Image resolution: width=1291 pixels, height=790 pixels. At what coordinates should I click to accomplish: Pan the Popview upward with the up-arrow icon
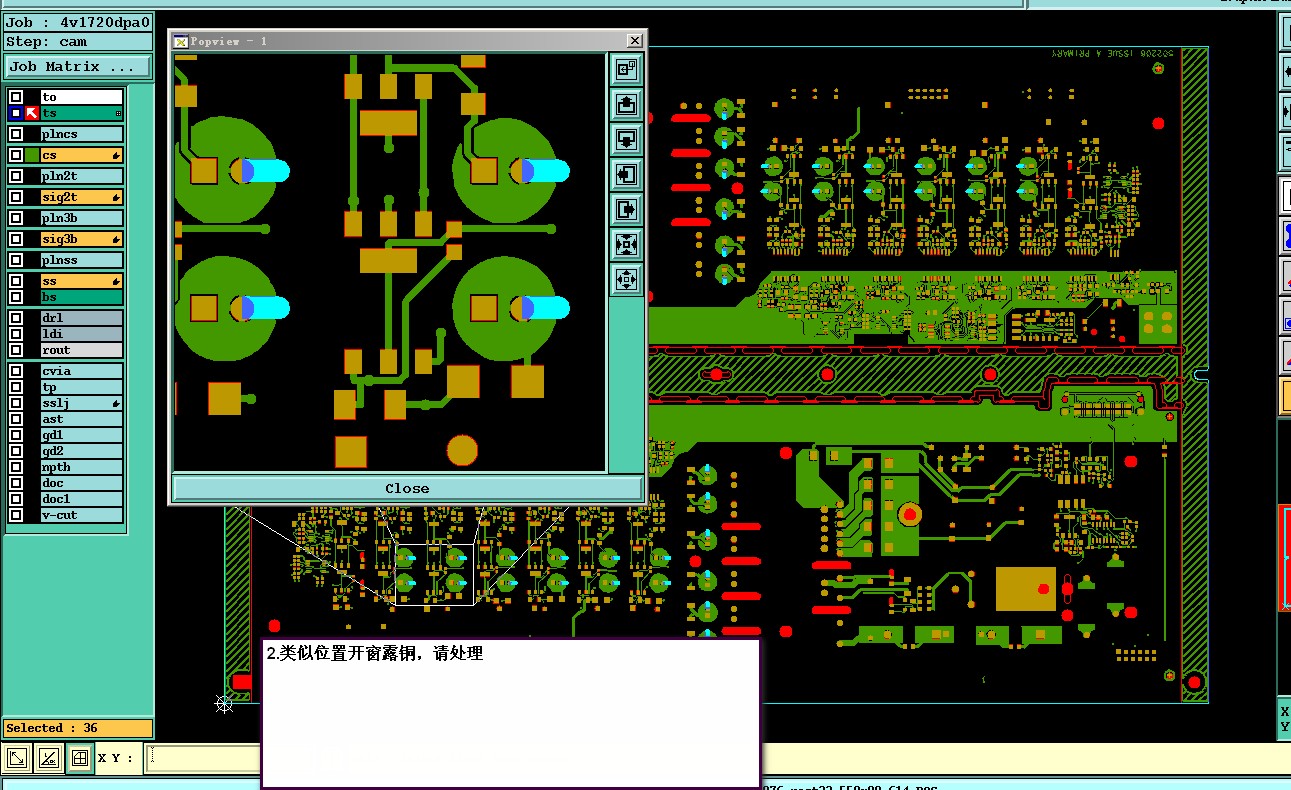626,104
